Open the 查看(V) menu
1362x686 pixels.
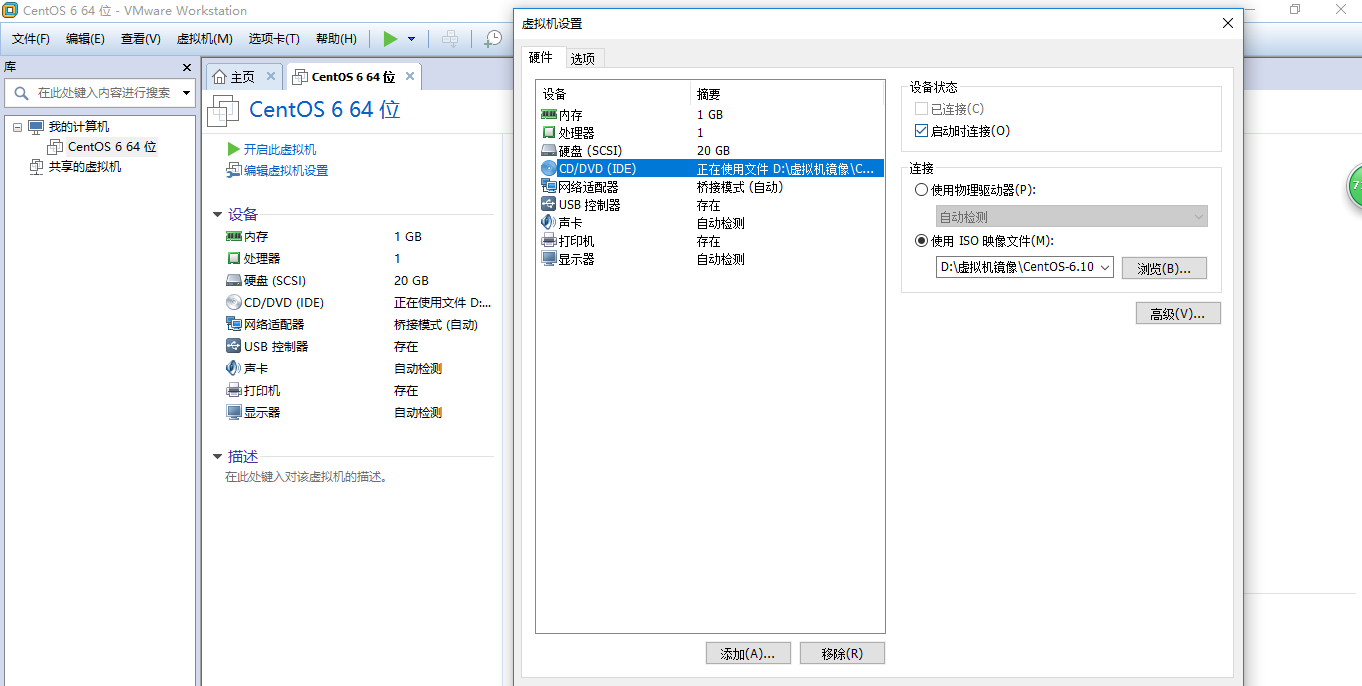[141, 39]
